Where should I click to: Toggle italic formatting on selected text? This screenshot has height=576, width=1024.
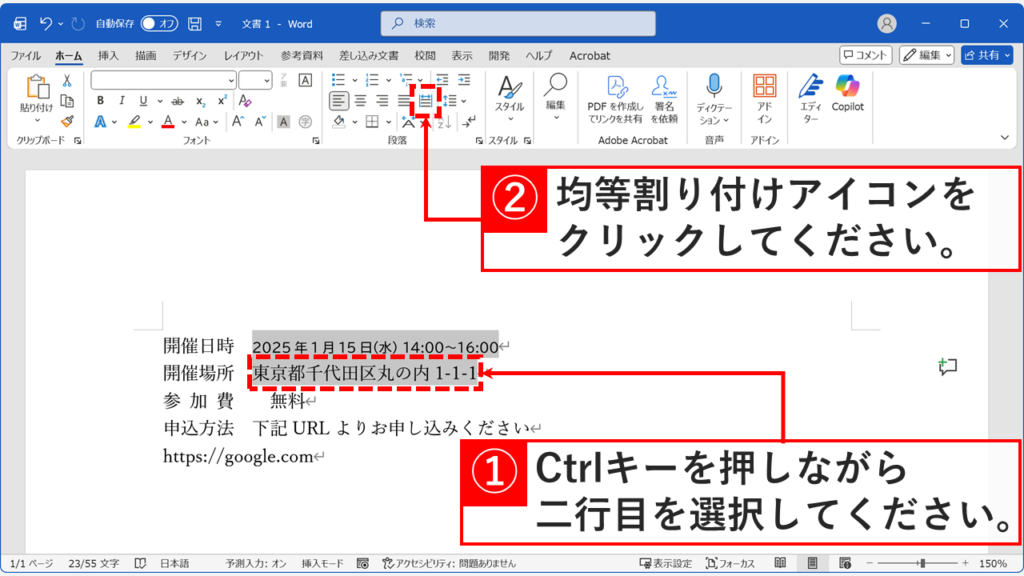121,101
